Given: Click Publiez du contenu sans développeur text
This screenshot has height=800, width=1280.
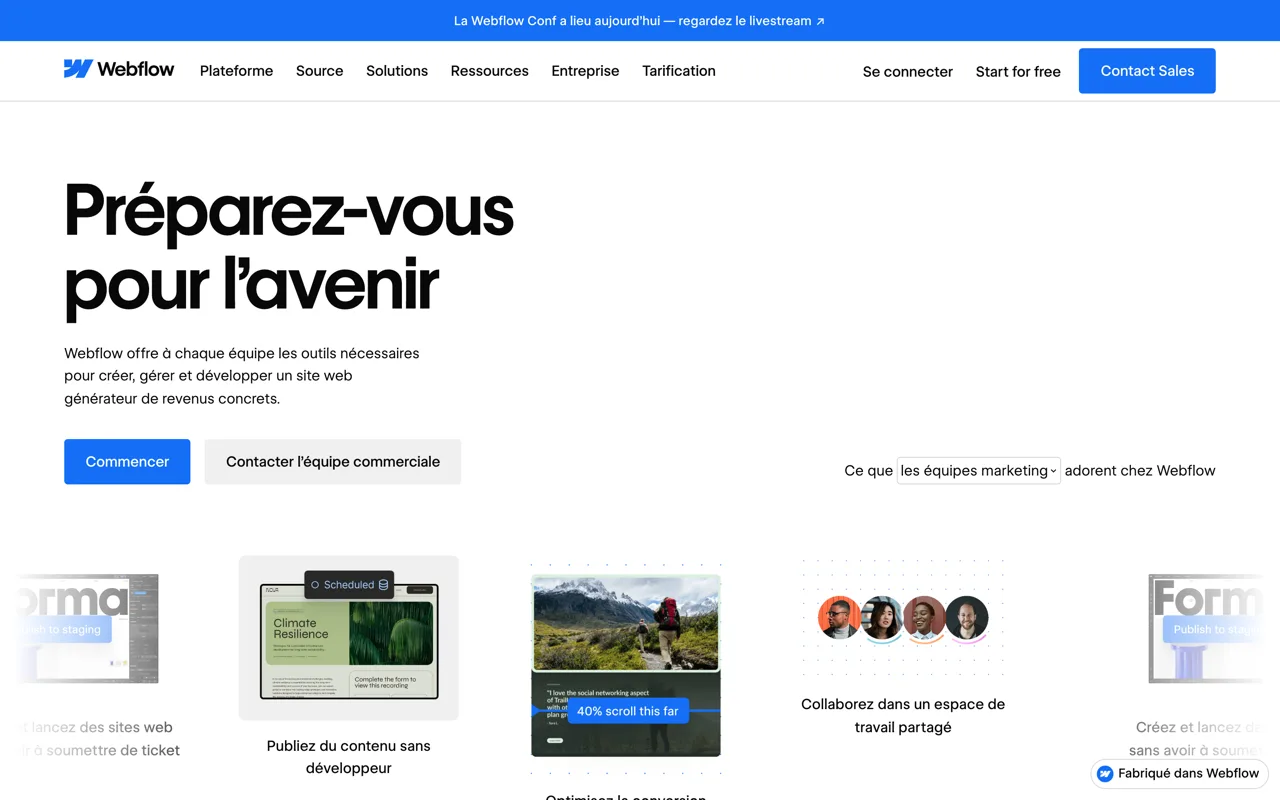Looking at the screenshot, I should [x=349, y=757].
